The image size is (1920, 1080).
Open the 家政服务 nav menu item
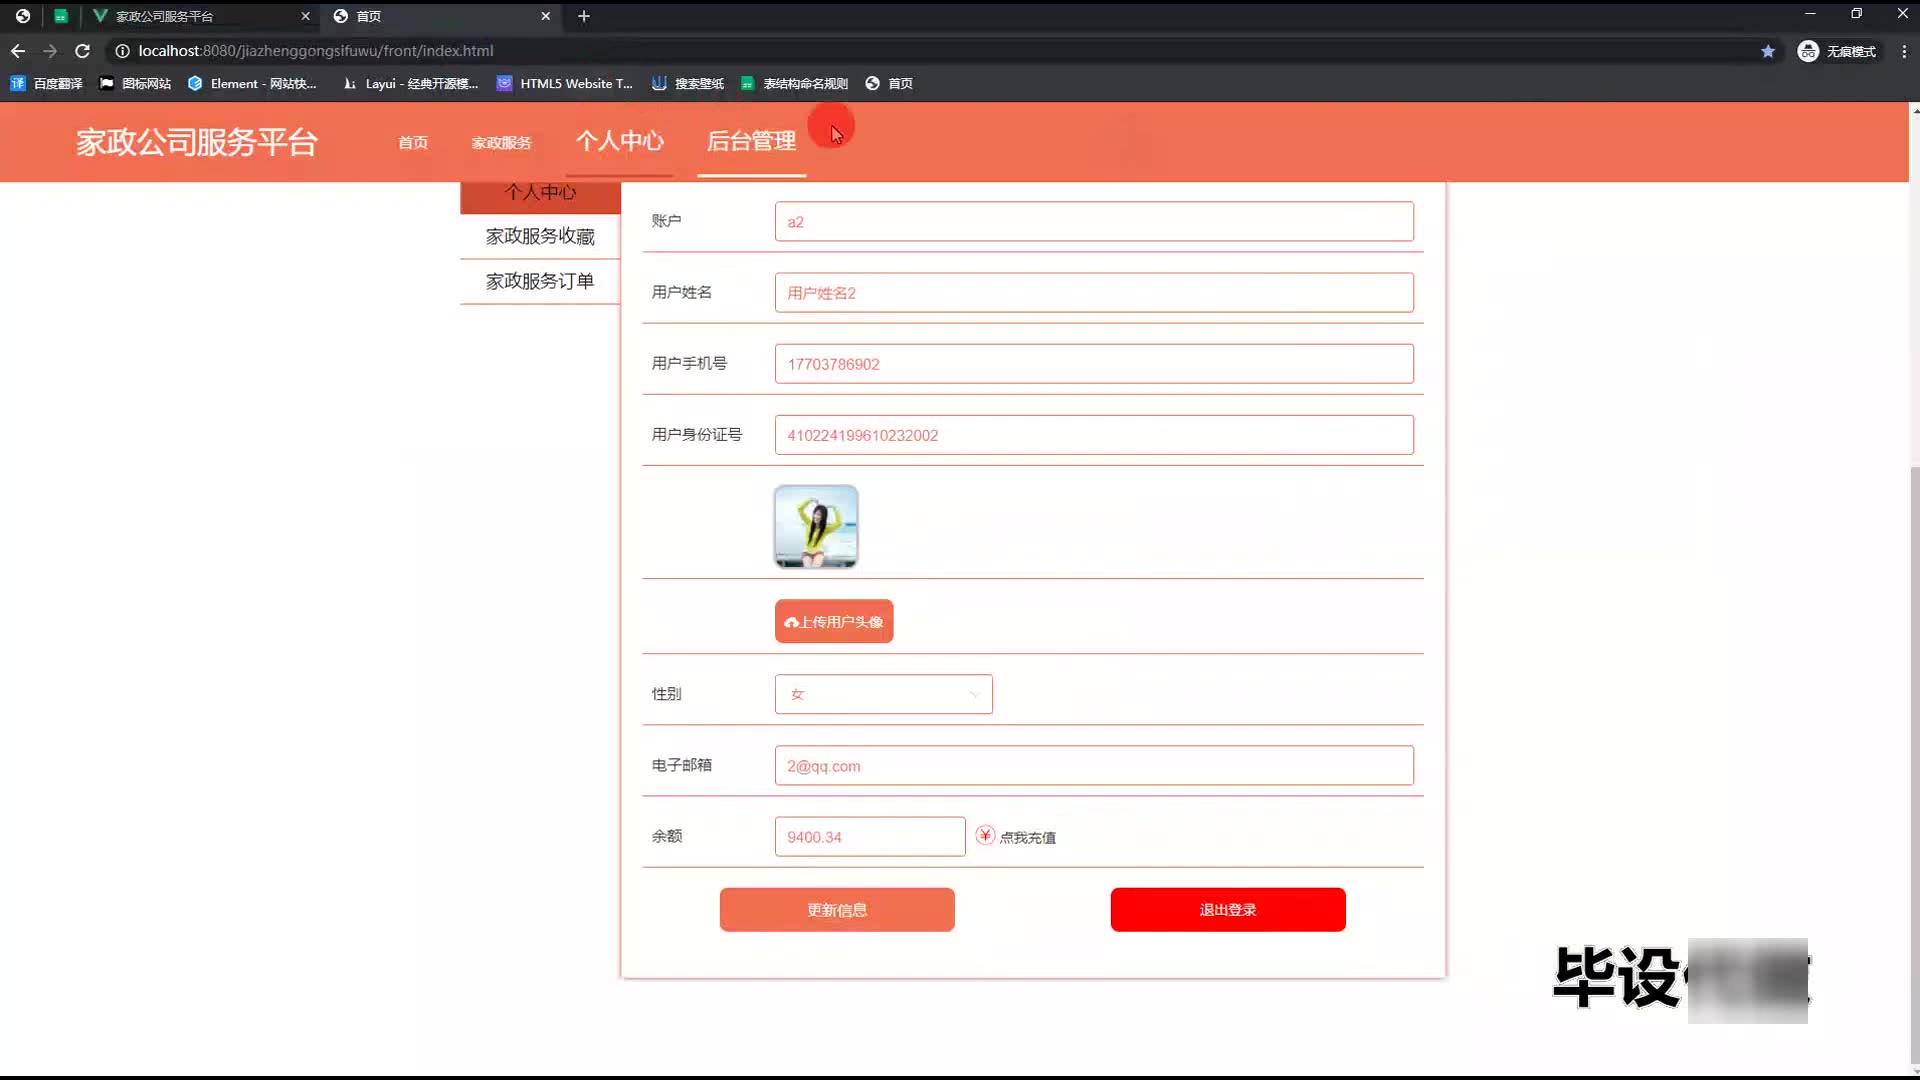(501, 143)
